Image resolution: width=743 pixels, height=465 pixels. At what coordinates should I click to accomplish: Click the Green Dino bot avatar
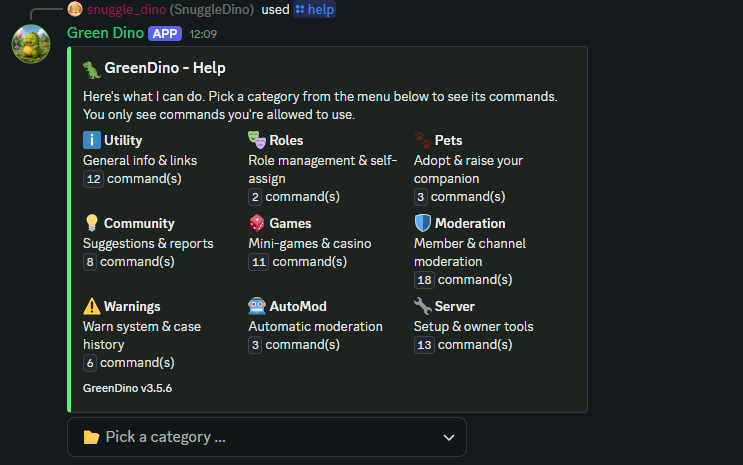pos(31,44)
